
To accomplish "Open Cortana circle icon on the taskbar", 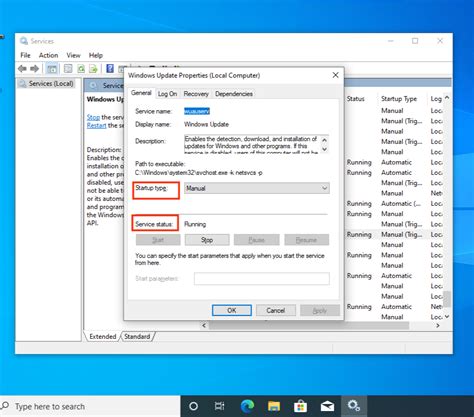I will (x=193, y=406).
